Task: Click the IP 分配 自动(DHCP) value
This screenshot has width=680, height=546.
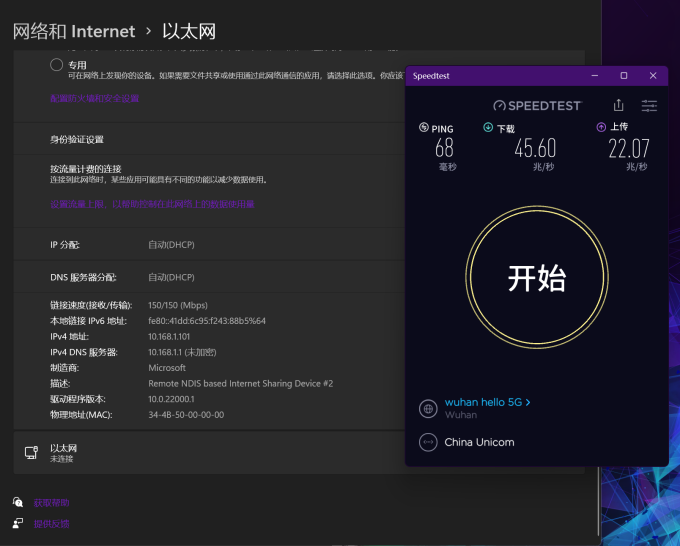Action: pos(171,245)
